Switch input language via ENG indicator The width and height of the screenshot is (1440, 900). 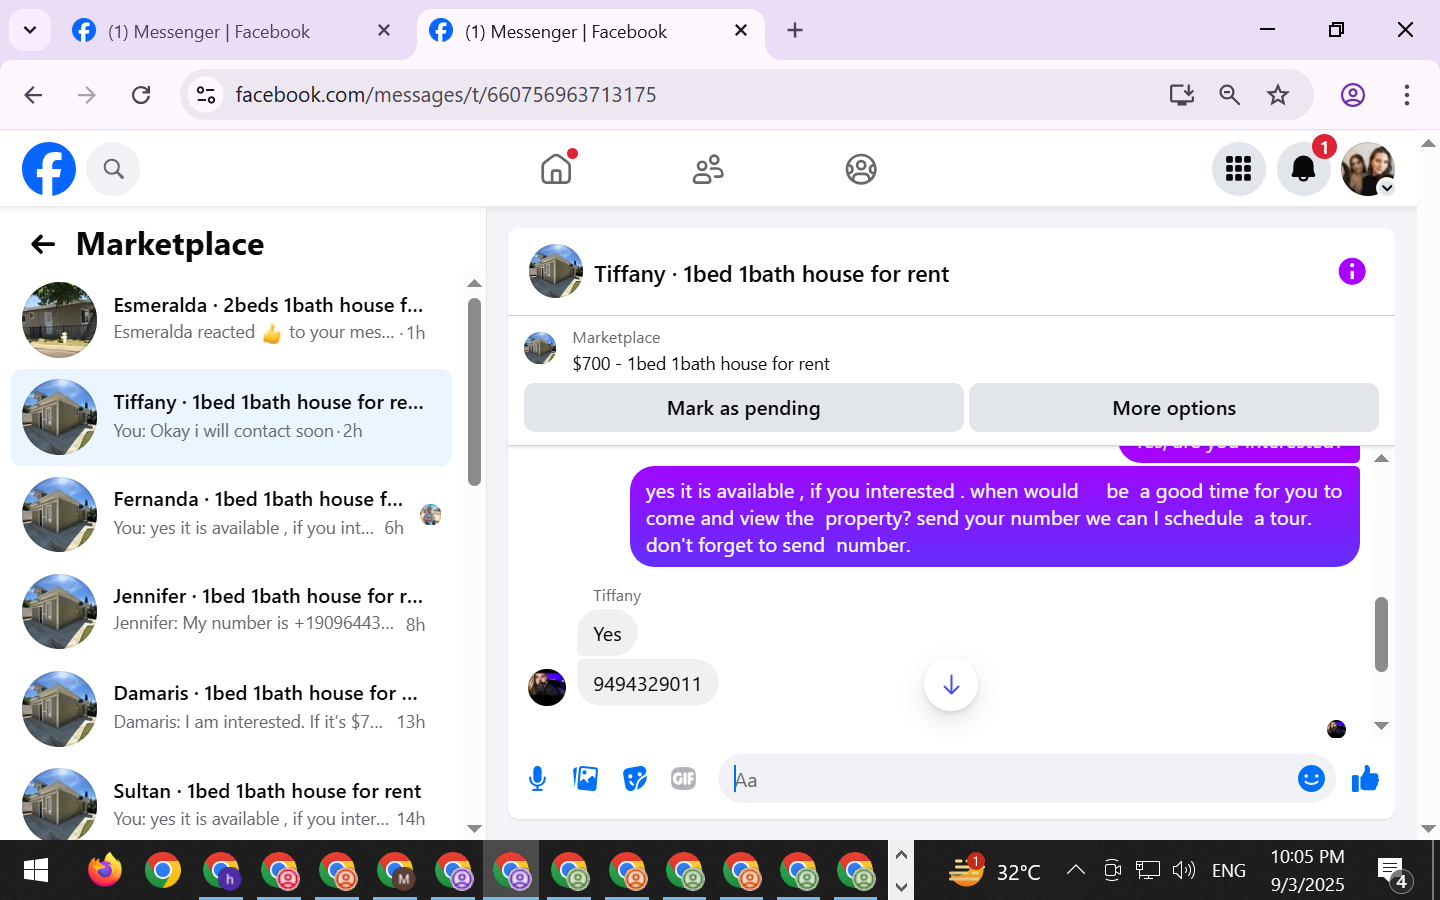click(x=1229, y=871)
